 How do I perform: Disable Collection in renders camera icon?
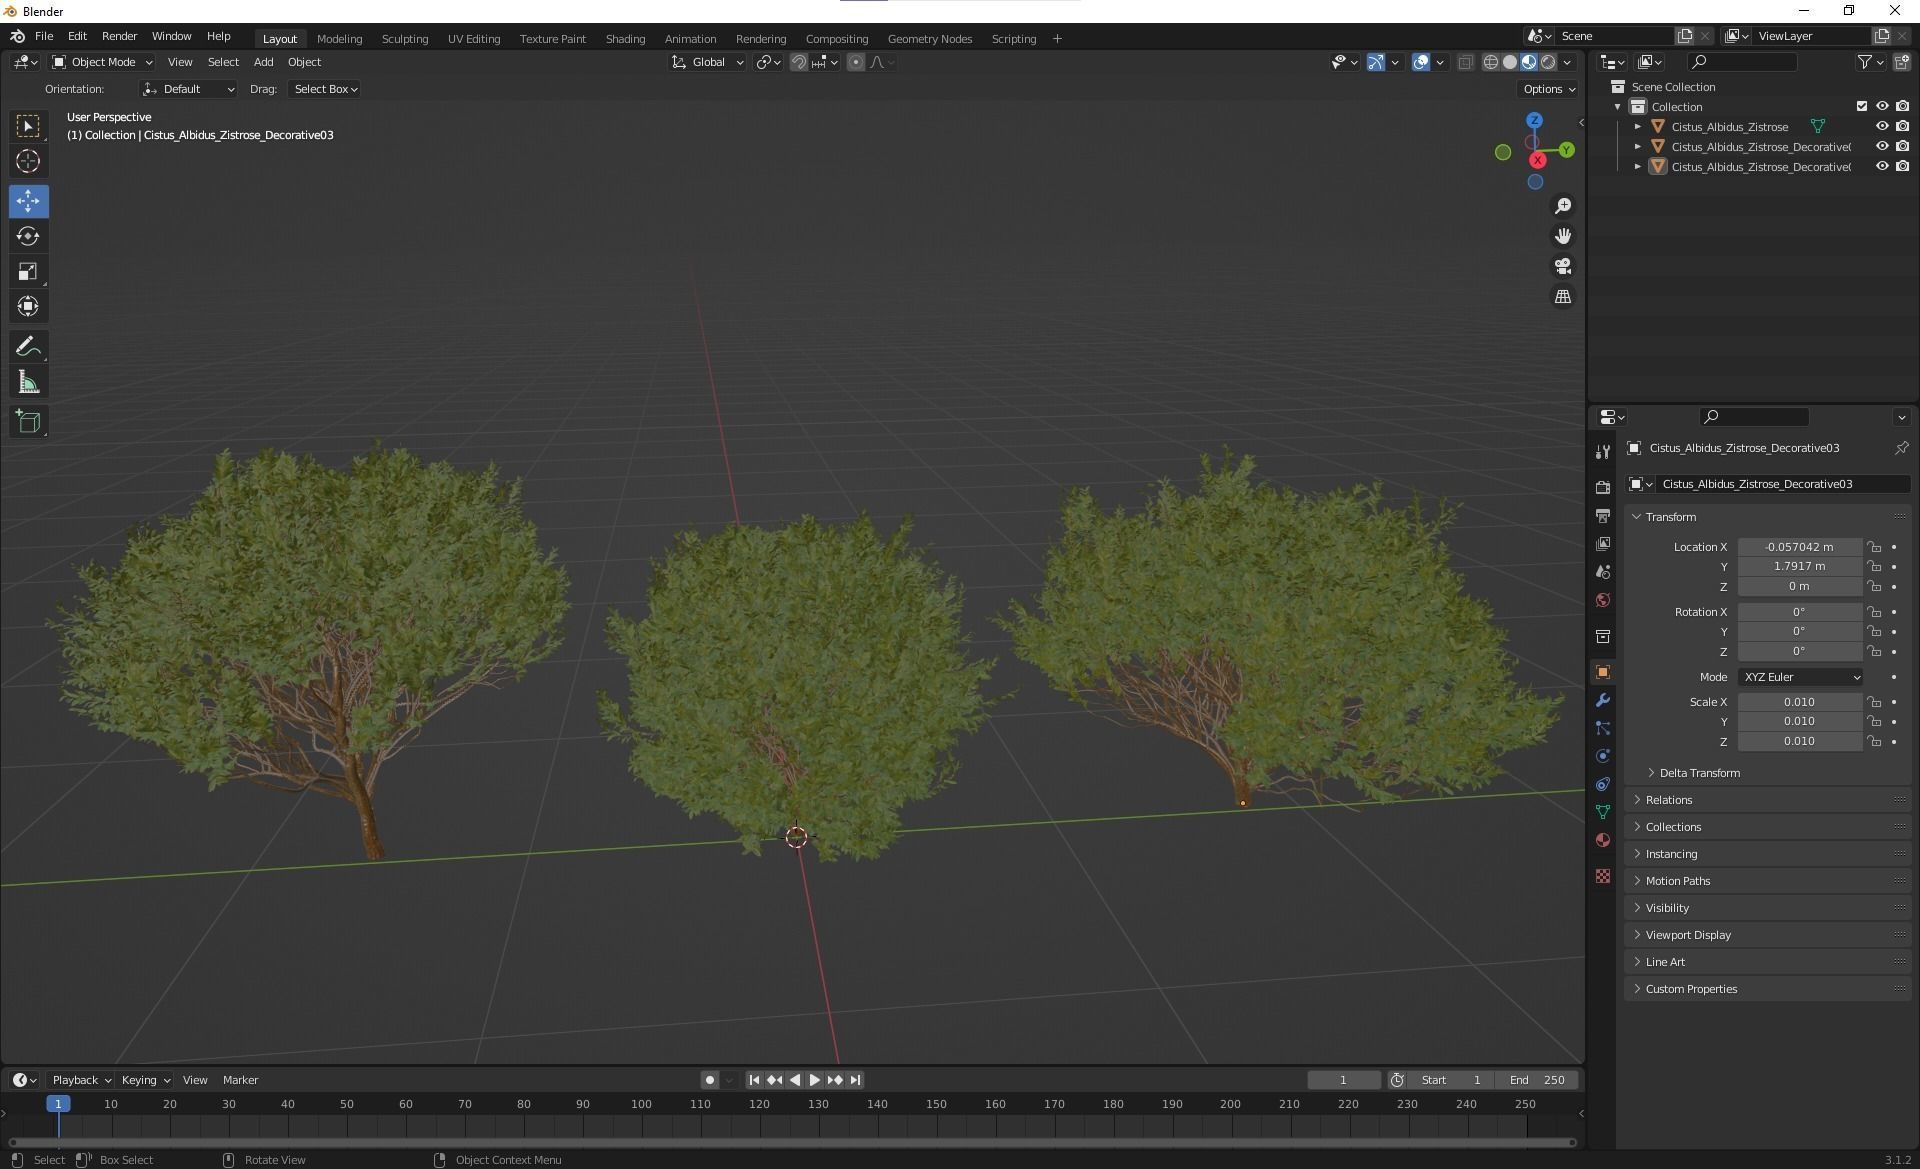point(1902,106)
